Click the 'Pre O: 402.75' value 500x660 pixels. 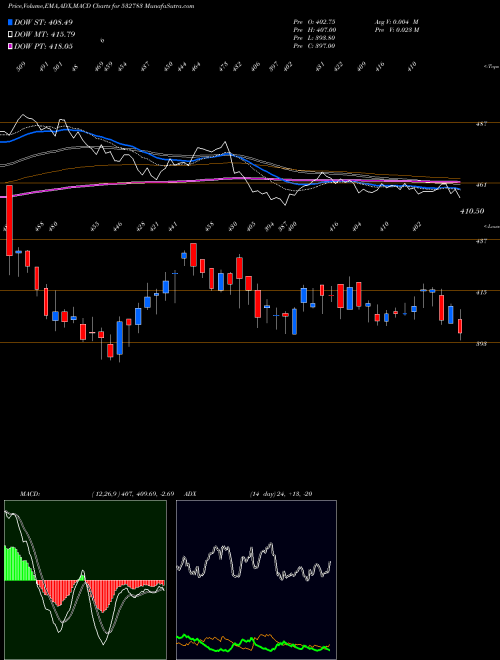[x=314, y=21]
